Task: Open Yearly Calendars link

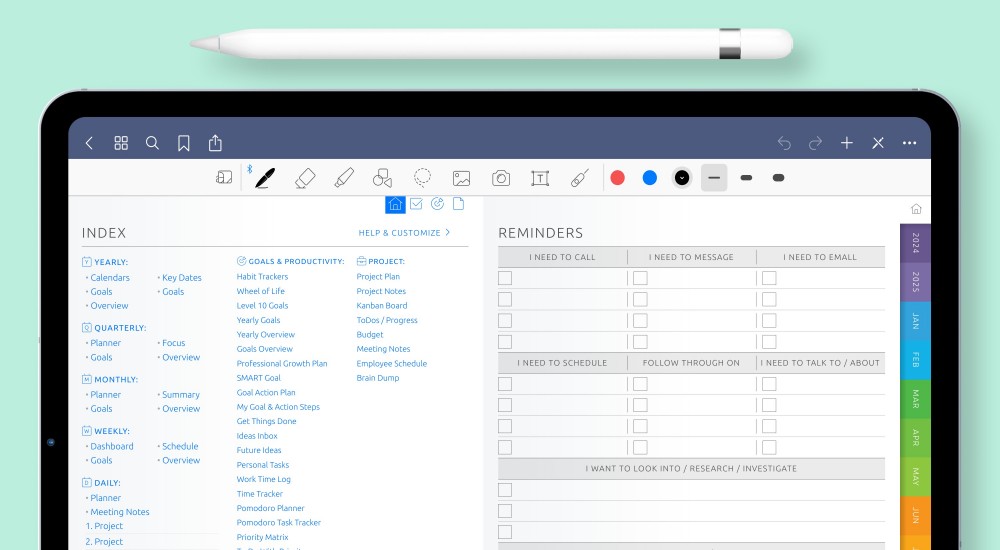Action: point(110,278)
